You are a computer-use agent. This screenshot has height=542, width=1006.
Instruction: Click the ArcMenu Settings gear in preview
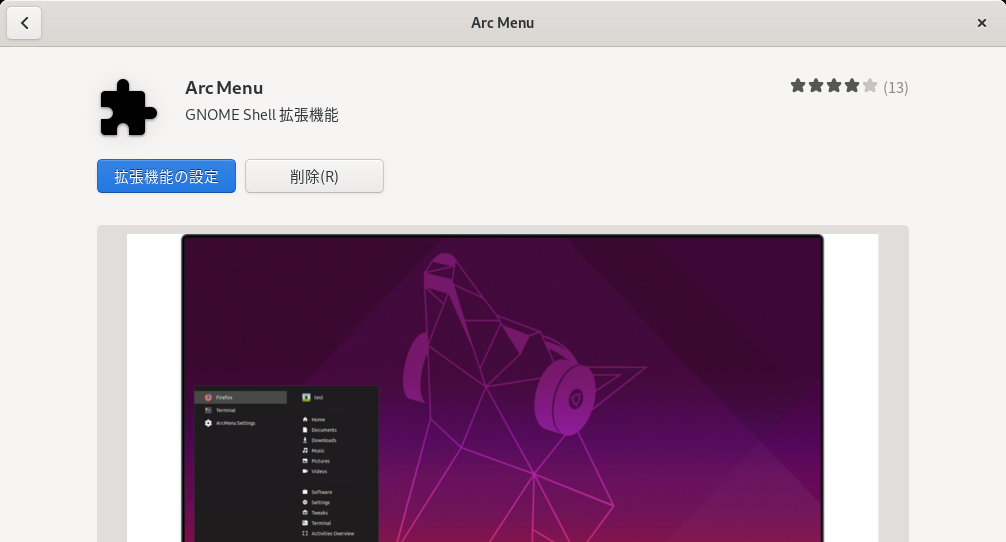click(208, 423)
